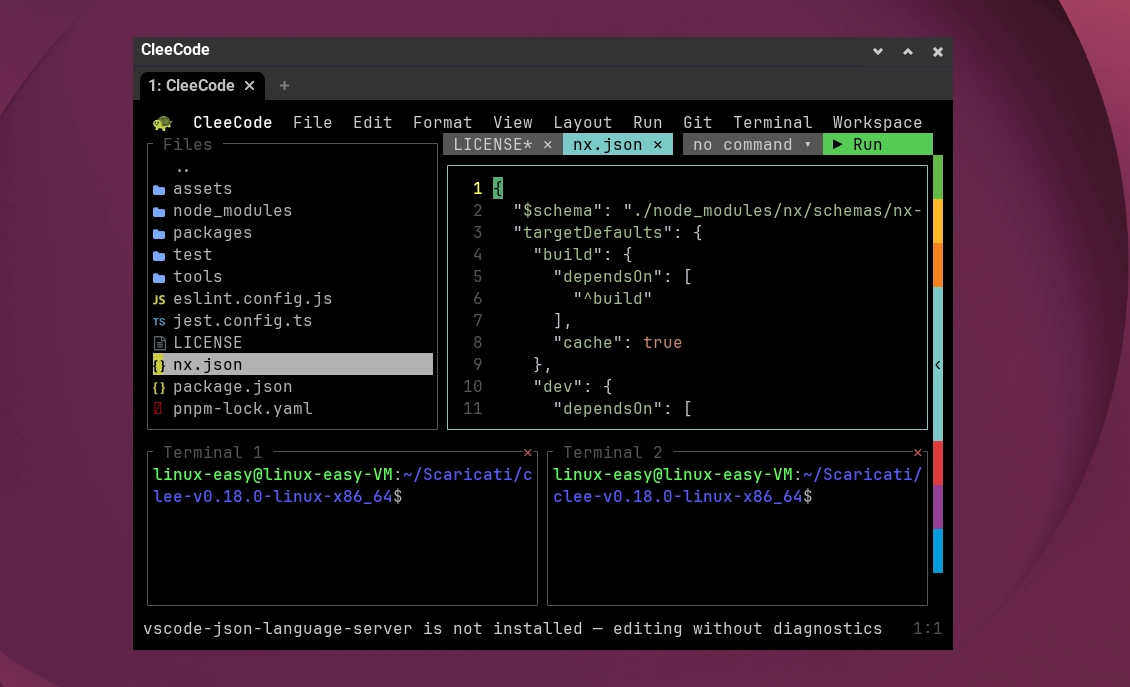Add a new tab with plus icon
The image size is (1130, 687).
(x=285, y=86)
